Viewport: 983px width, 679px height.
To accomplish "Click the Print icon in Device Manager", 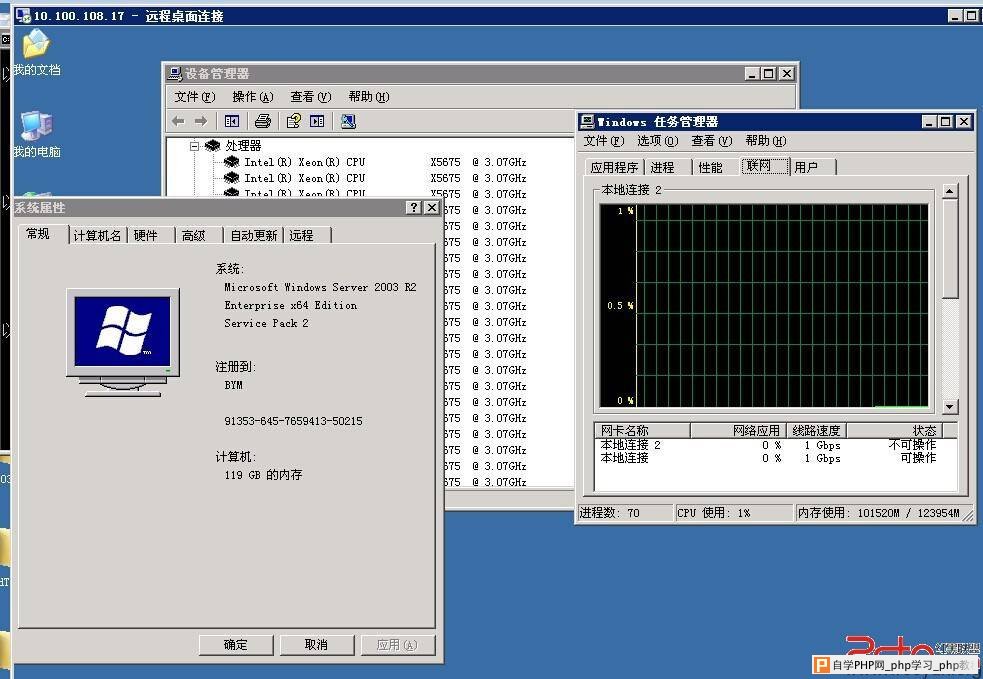I will click(x=263, y=121).
